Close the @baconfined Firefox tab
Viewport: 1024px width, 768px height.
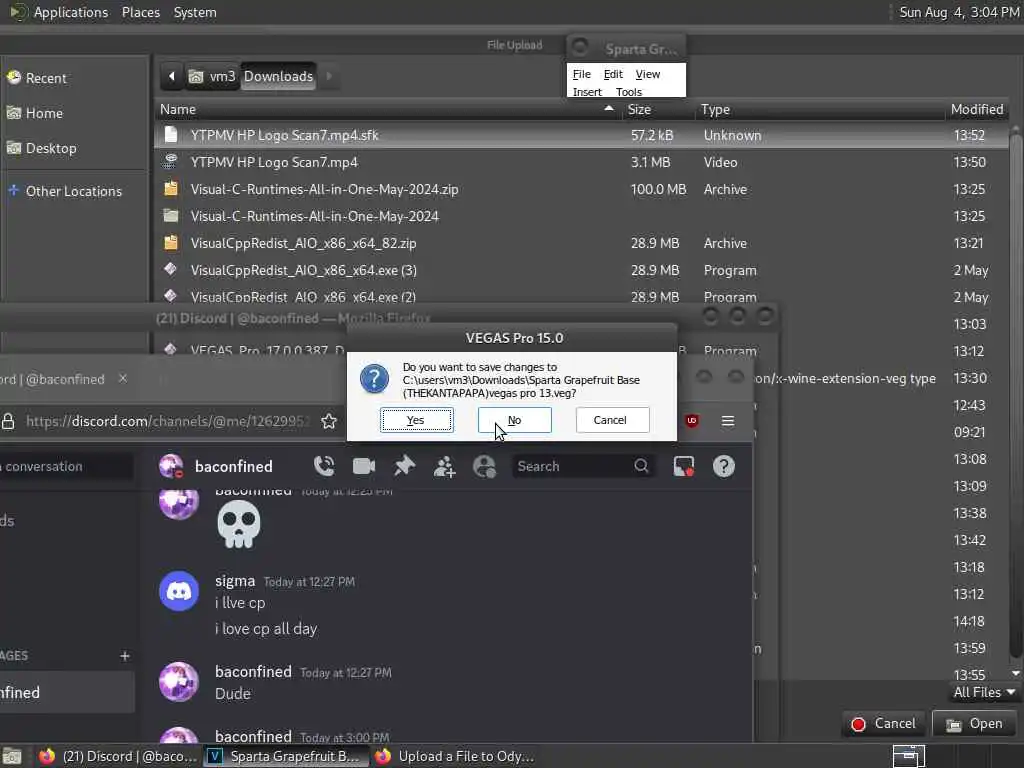coord(123,379)
